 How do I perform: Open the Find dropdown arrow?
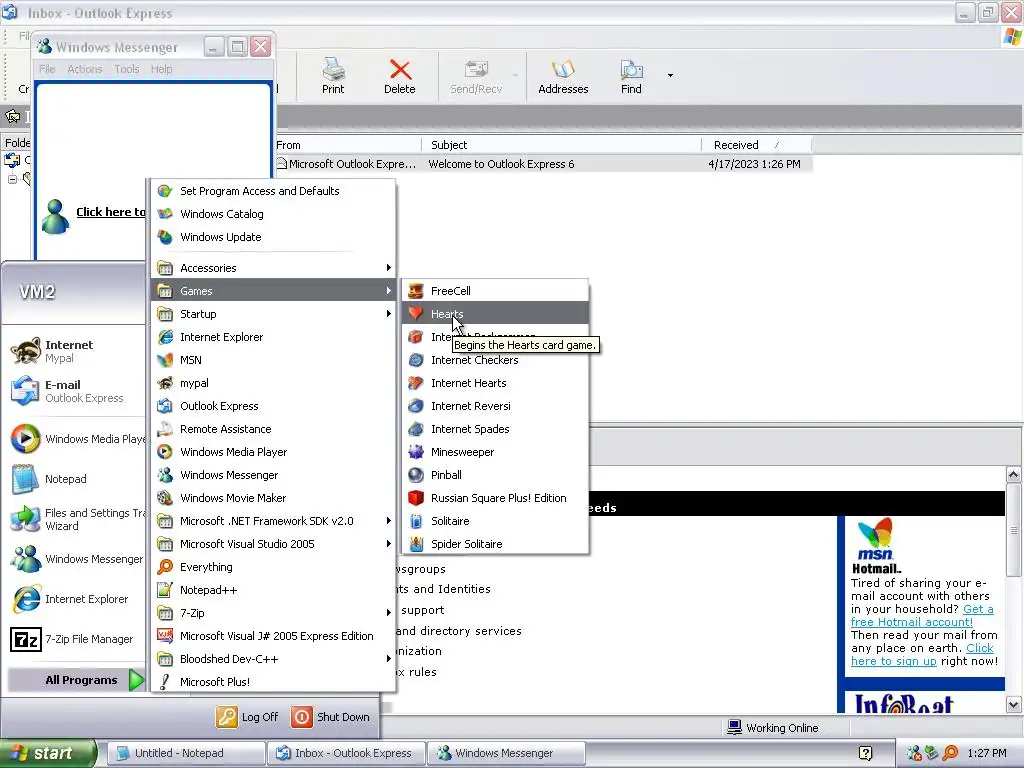coord(670,76)
